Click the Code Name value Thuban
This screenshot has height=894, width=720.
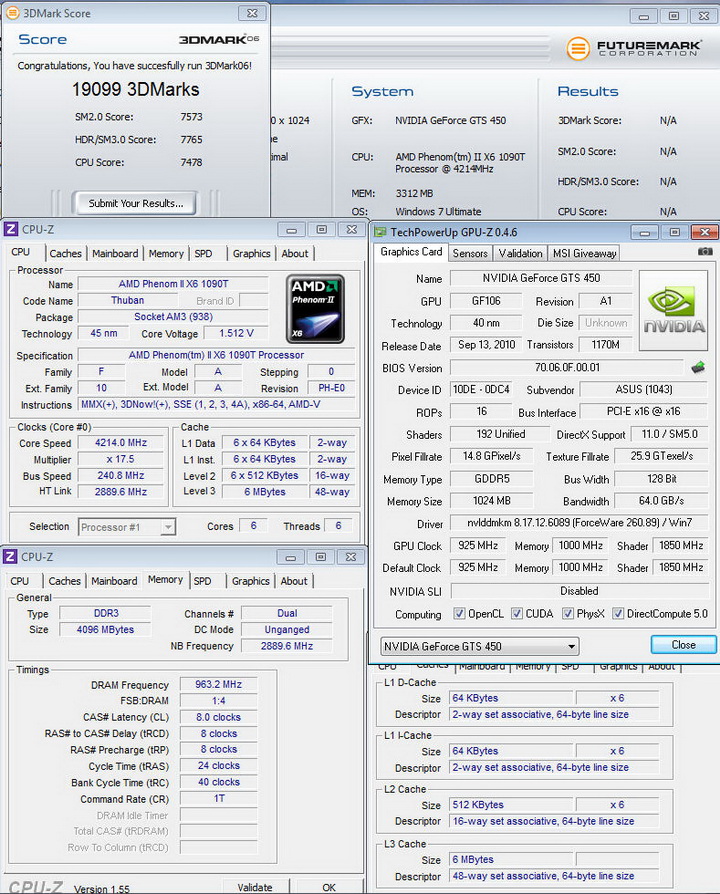coord(127,300)
